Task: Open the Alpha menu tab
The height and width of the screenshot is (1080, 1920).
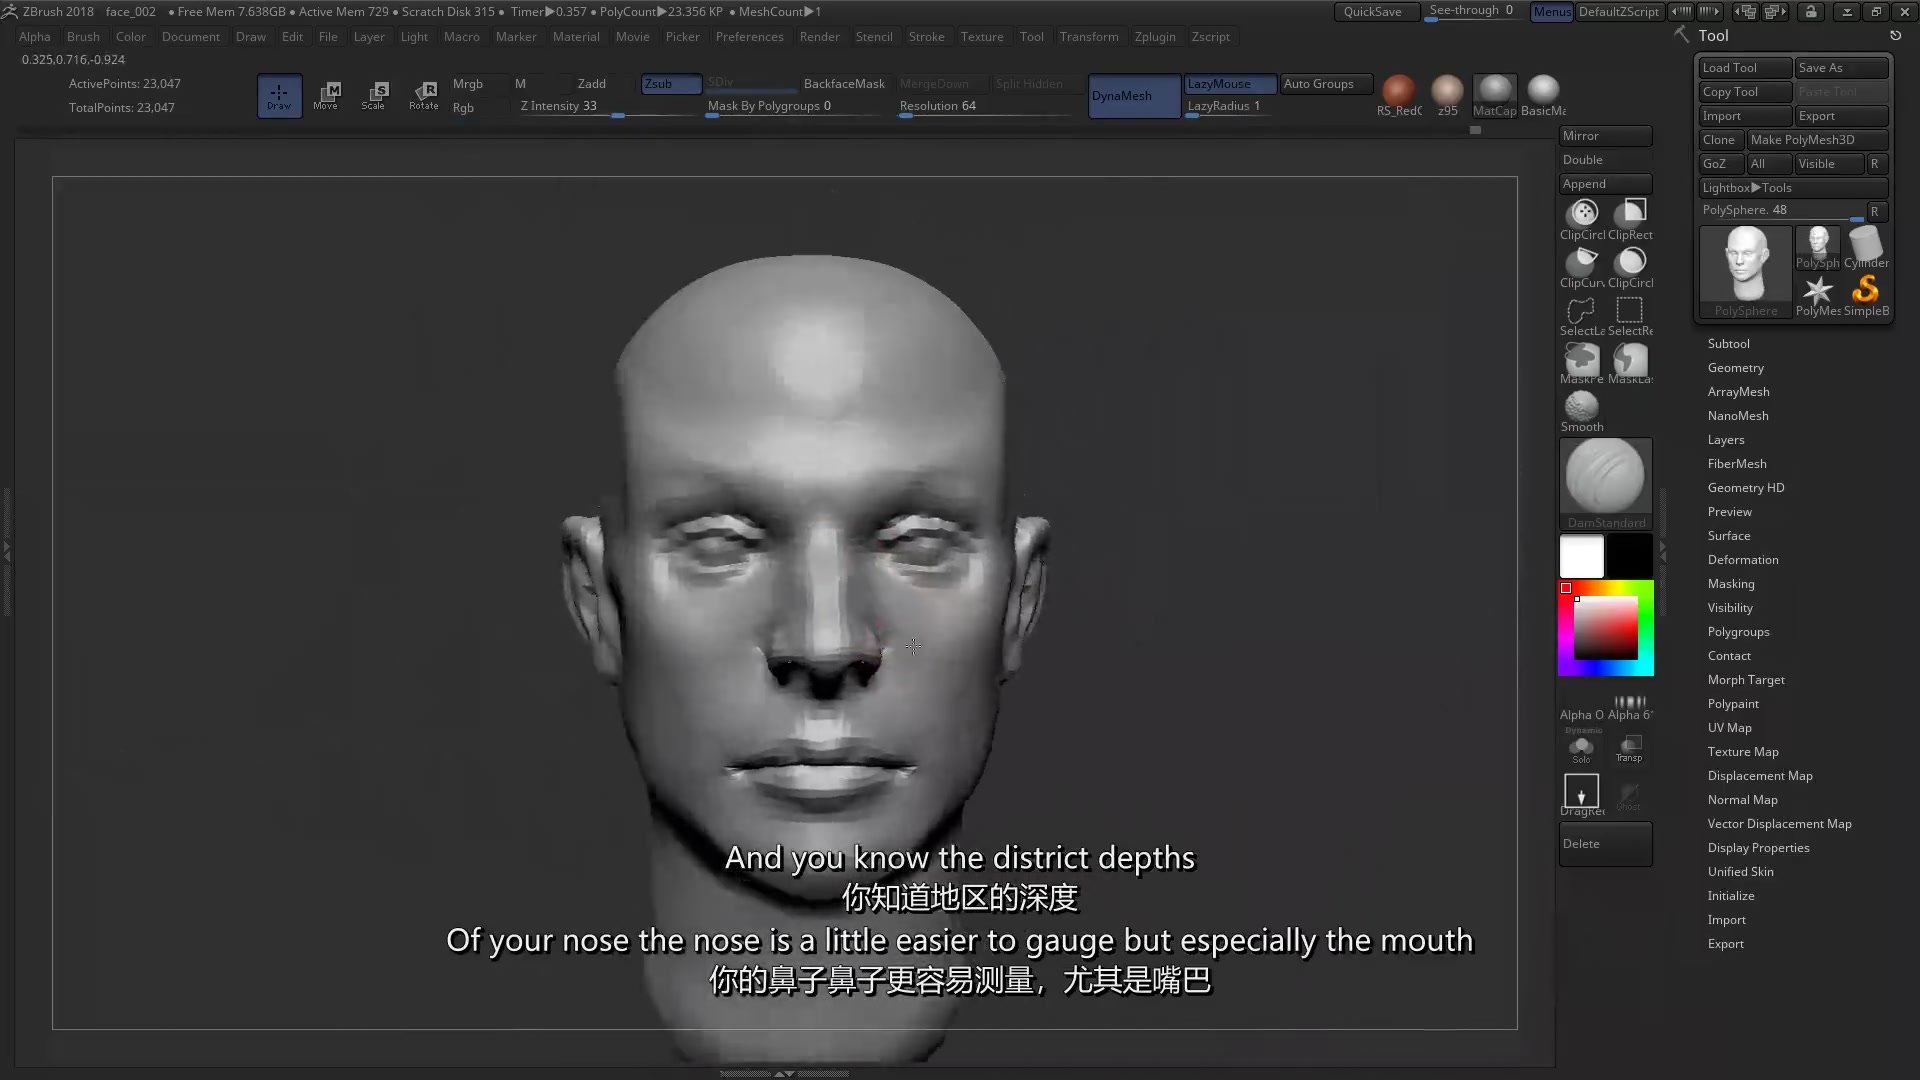Action: click(x=34, y=36)
